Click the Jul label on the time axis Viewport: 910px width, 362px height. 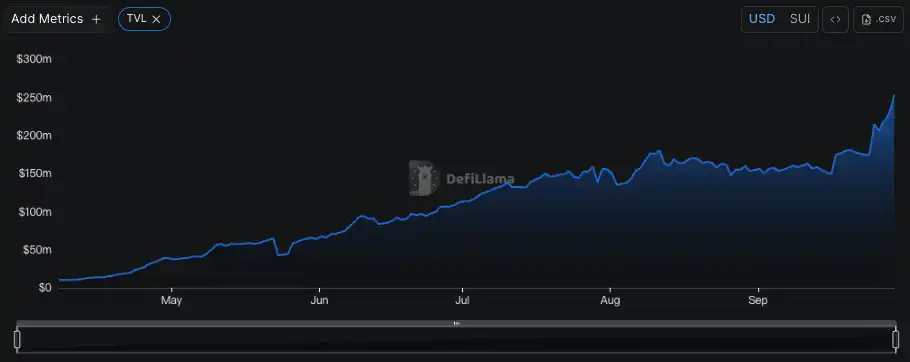[462, 301]
